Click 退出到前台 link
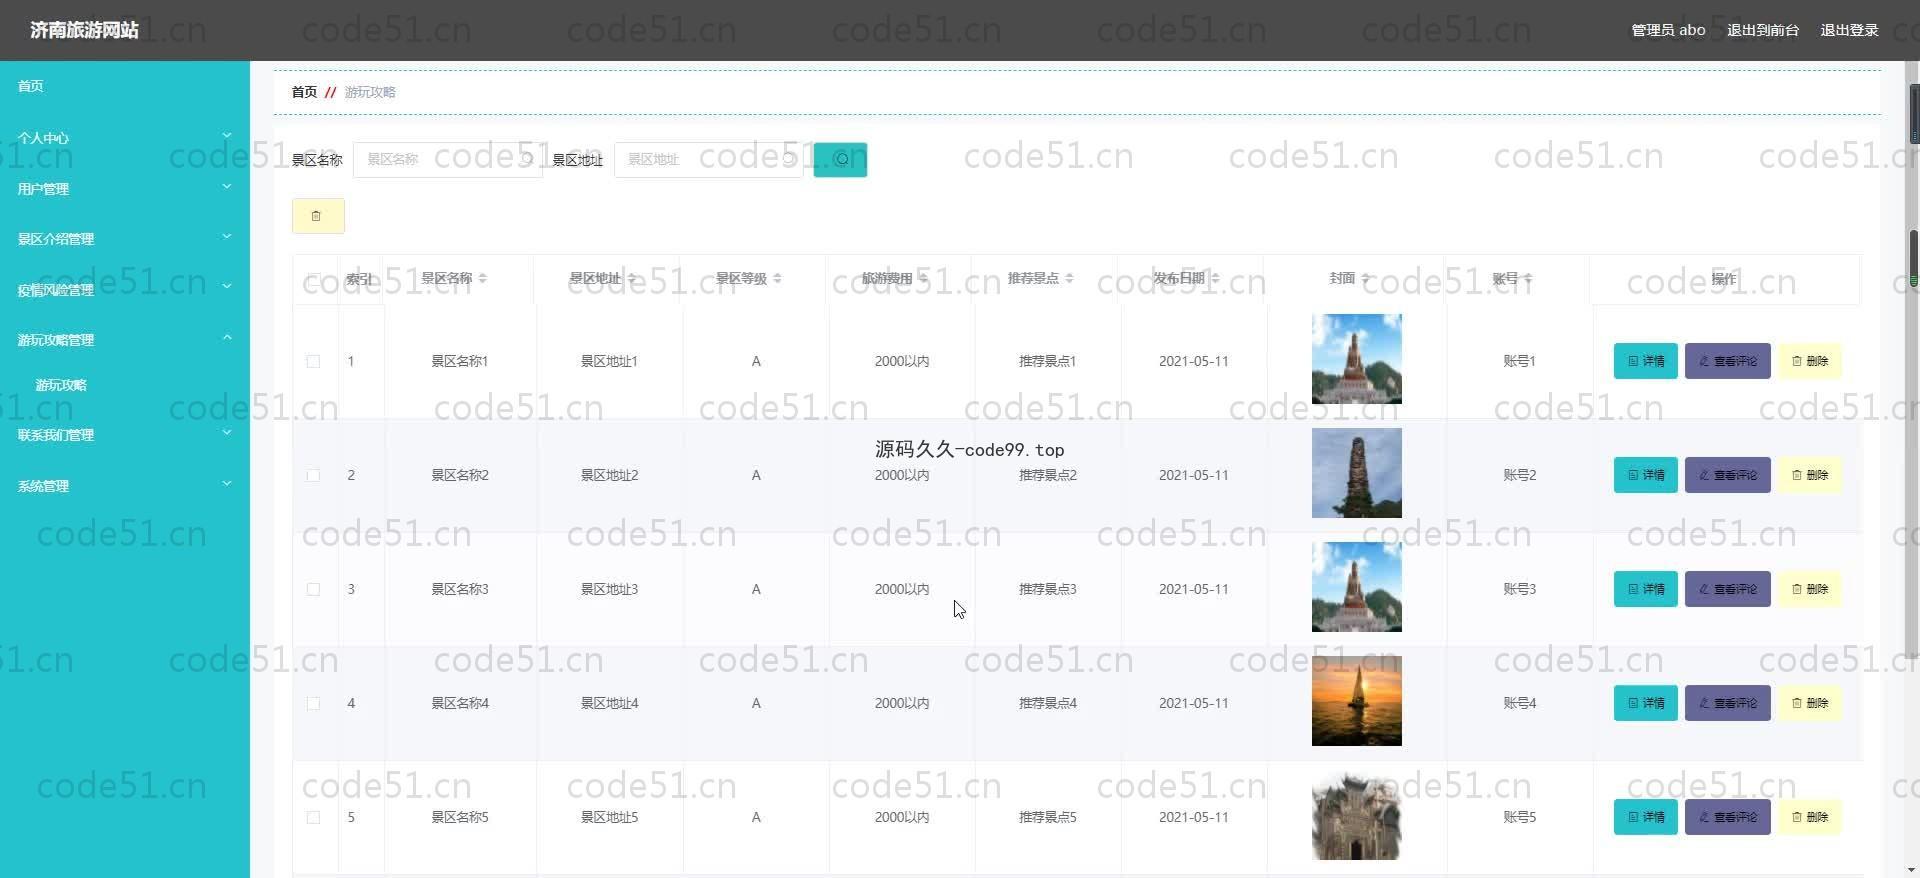Viewport: 1920px width, 878px height. (x=1762, y=30)
